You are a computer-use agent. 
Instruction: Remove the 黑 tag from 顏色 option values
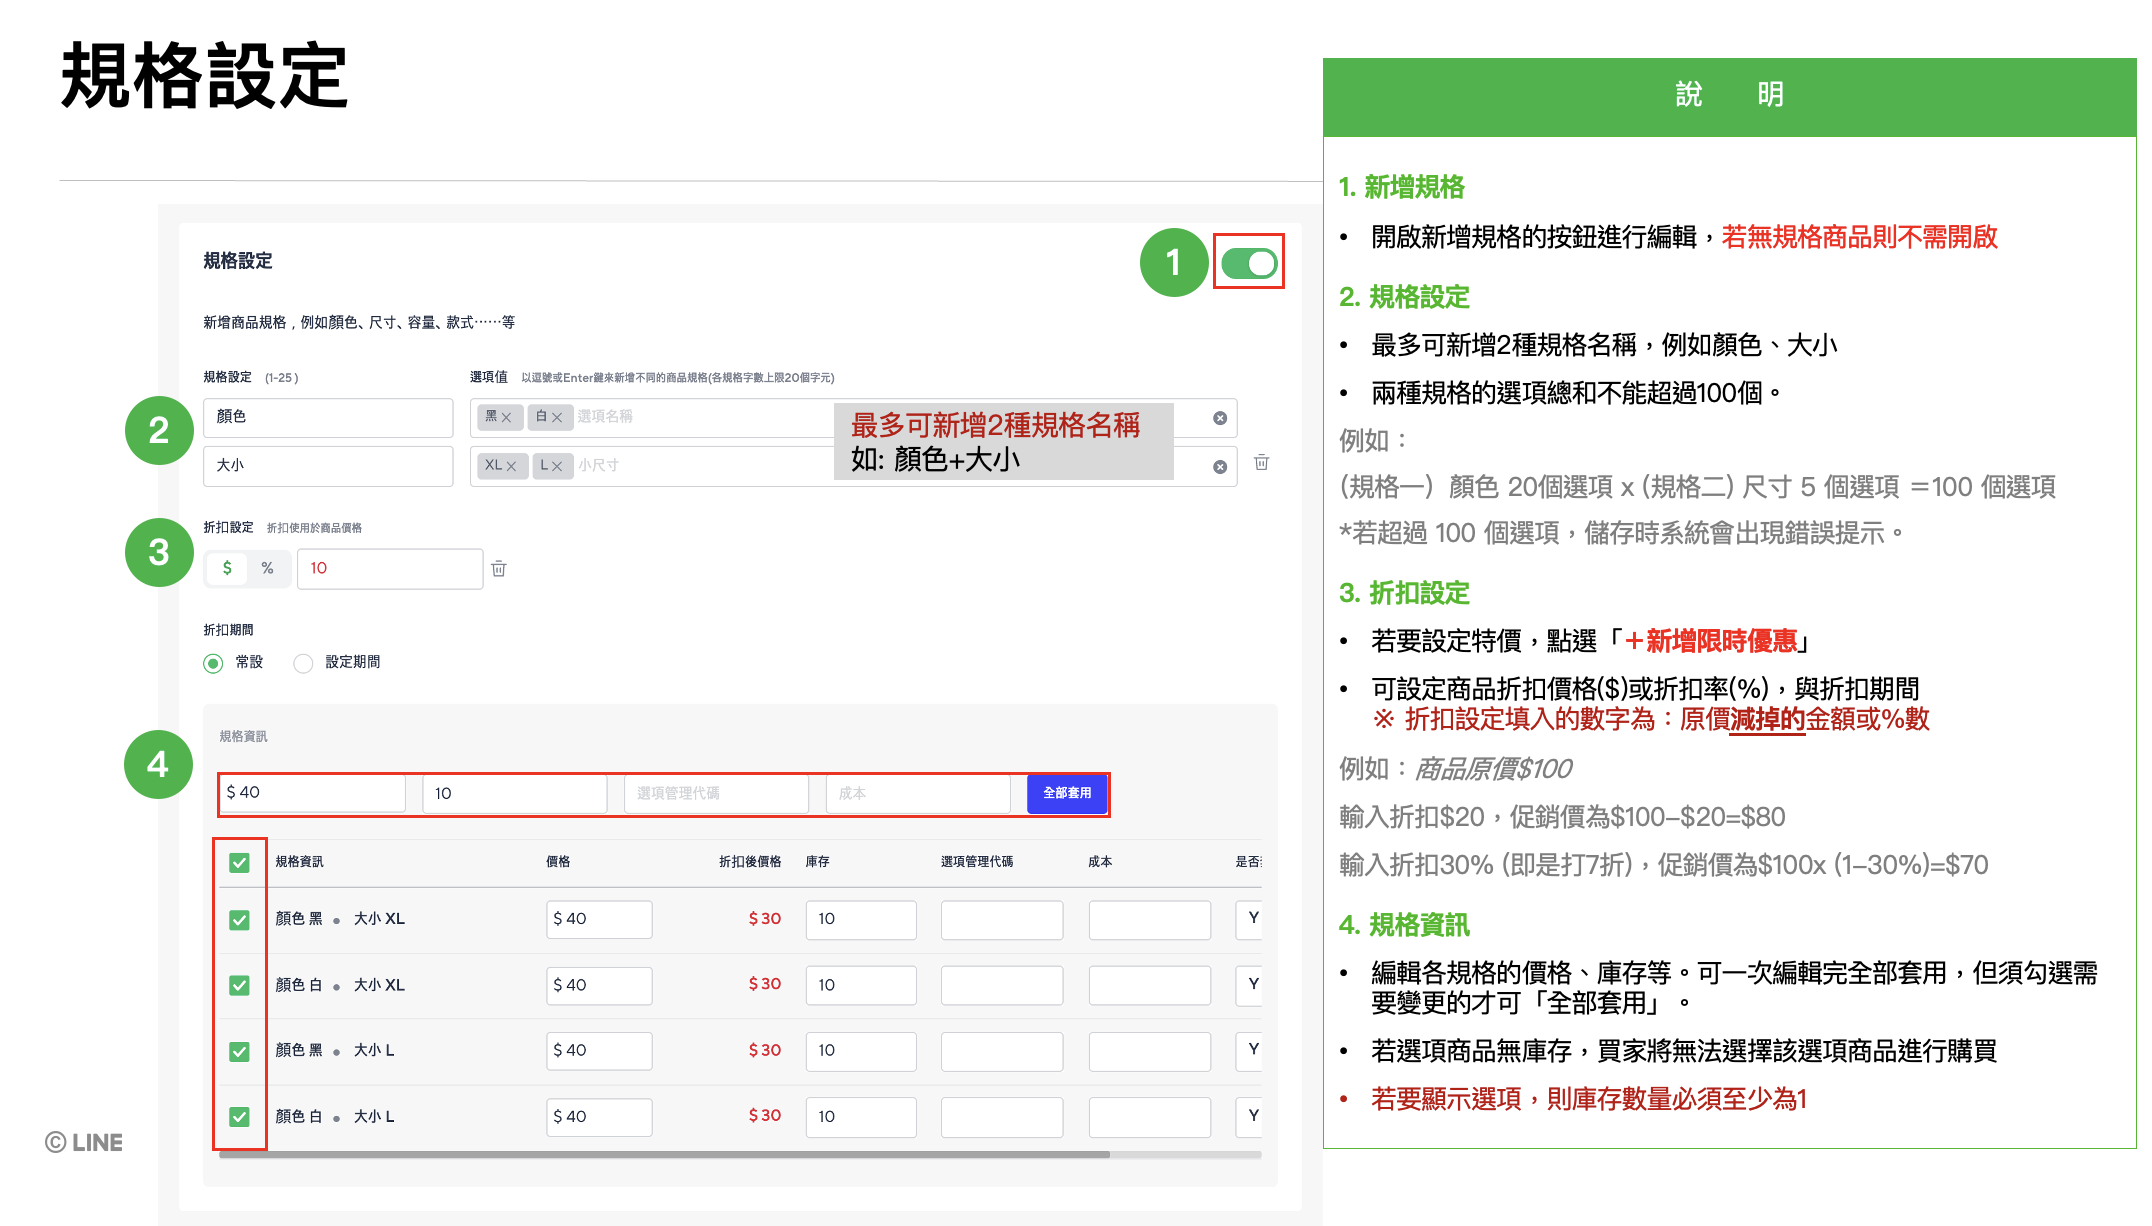point(507,417)
